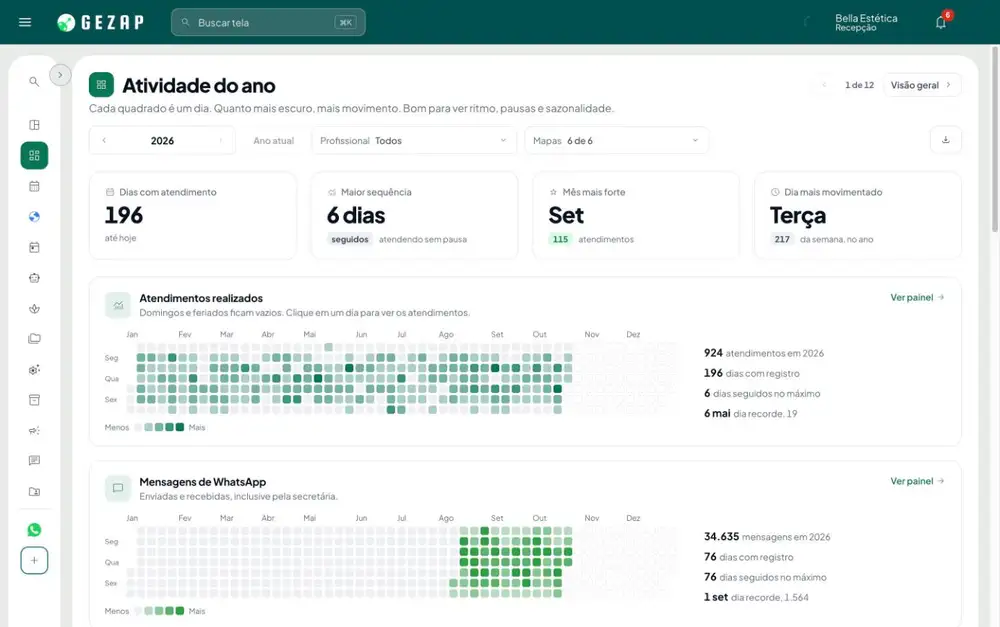Click '196 dias com registro' statistic
The image size is (1000, 627).
pos(751,373)
